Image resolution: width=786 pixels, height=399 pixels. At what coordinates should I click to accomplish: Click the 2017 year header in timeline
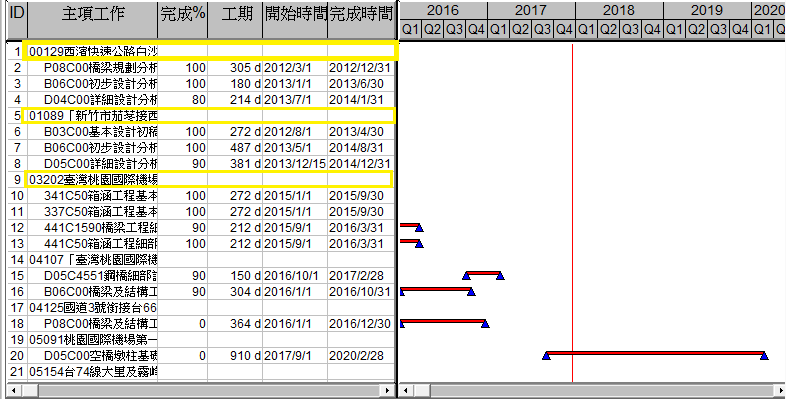531,11
